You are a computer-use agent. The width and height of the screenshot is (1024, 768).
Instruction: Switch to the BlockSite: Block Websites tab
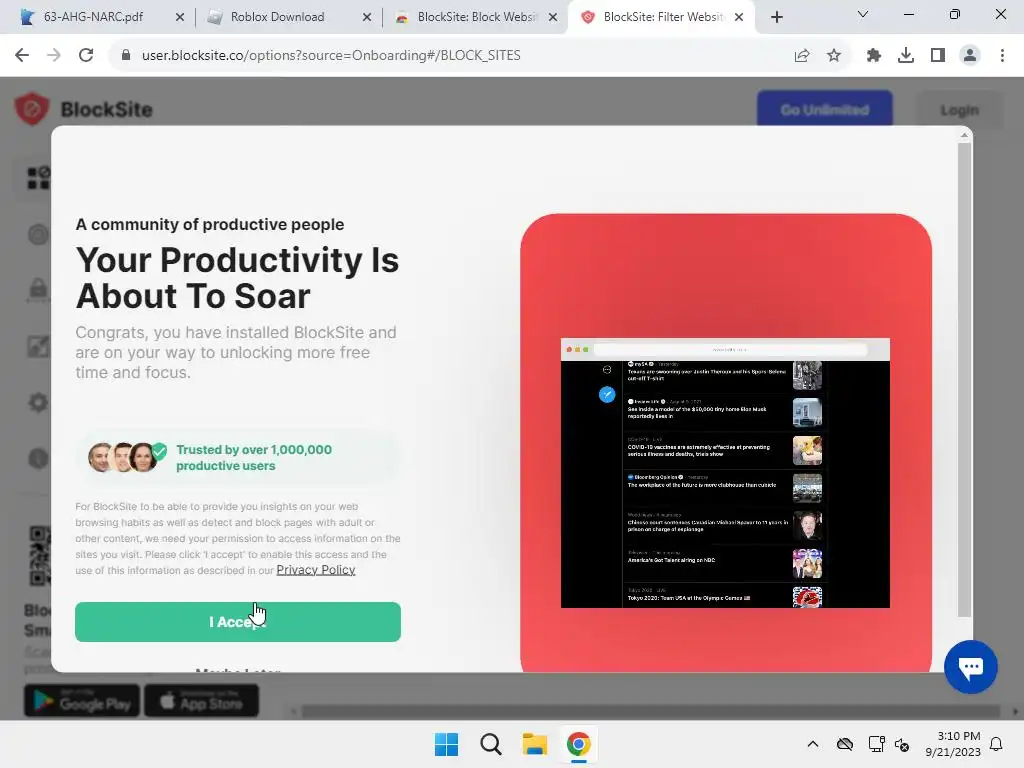click(x=477, y=17)
